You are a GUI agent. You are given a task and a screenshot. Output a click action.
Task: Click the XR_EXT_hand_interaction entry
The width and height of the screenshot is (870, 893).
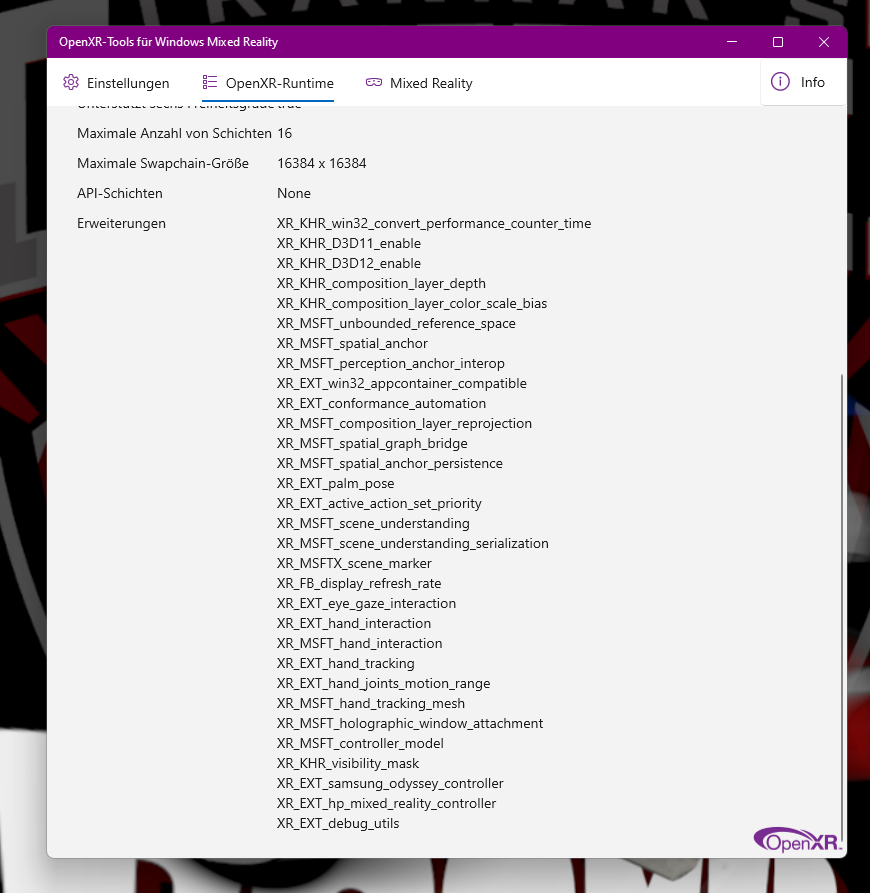point(354,624)
